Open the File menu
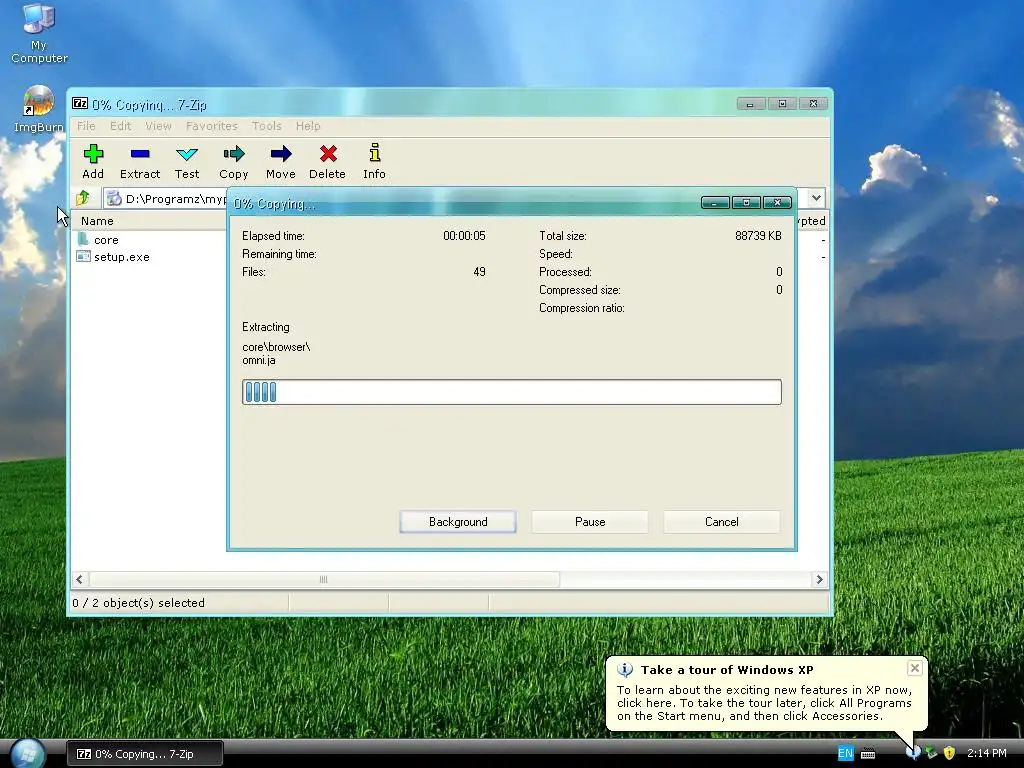This screenshot has width=1024, height=768. click(86, 126)
